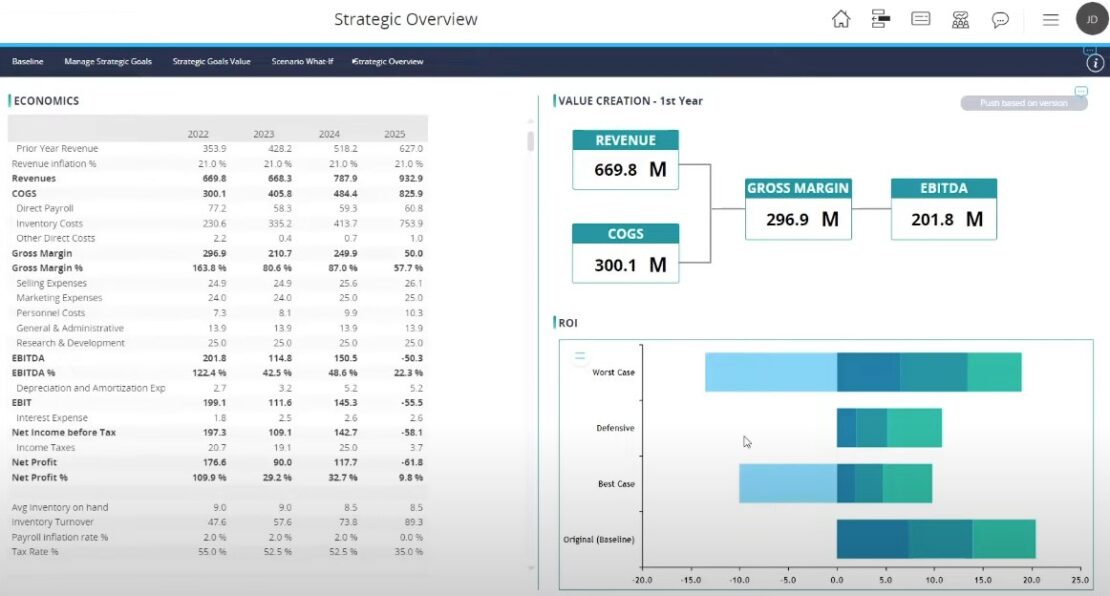Open the chat bubble icon
This screenshot has height=596, width=1110.
pos(1001,19)
